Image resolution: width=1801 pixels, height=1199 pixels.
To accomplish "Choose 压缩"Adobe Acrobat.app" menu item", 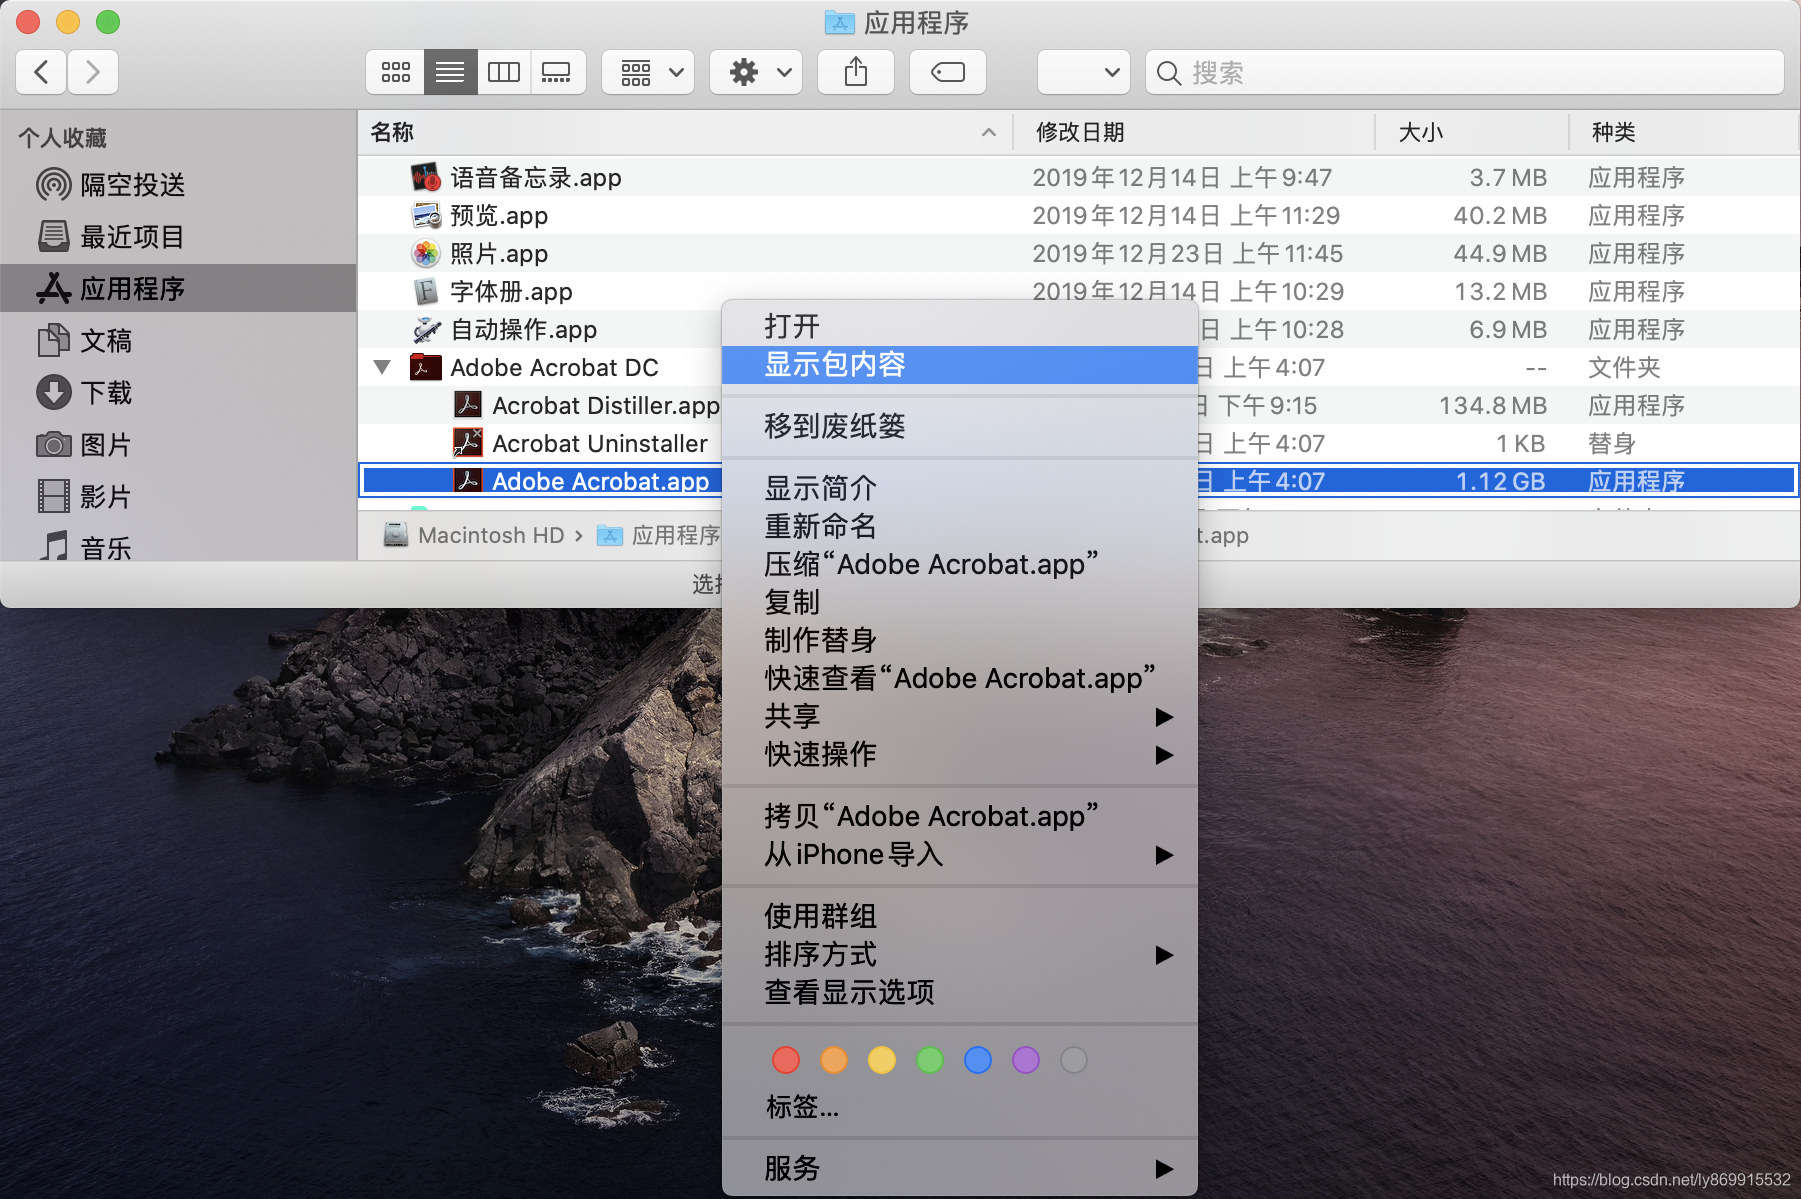I will pyautogui.click(x=960, y=564).
